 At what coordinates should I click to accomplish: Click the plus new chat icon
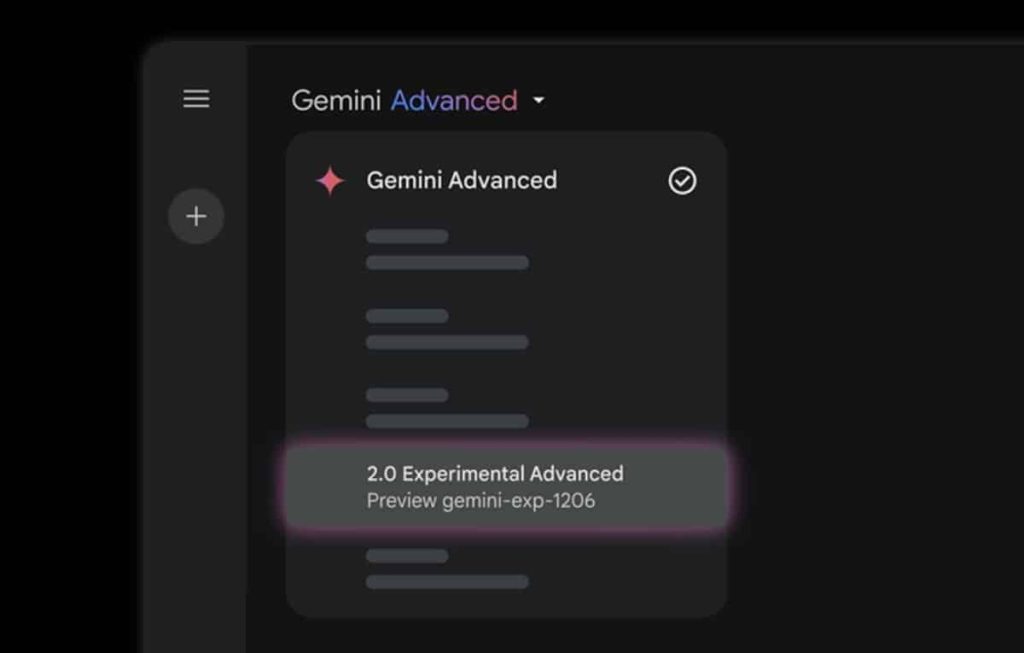point(196,216)
